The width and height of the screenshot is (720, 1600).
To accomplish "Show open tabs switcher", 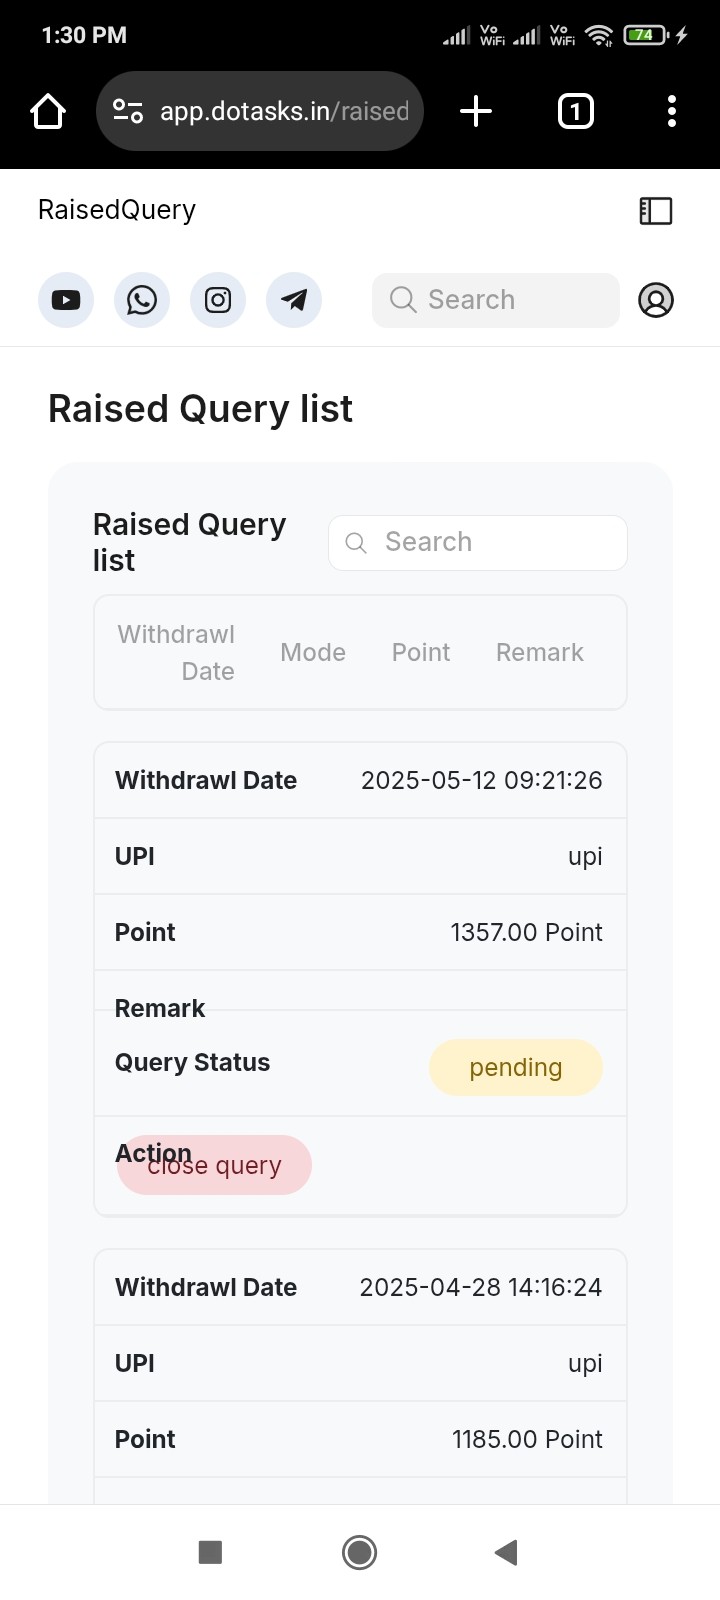I will pos(575,111).
